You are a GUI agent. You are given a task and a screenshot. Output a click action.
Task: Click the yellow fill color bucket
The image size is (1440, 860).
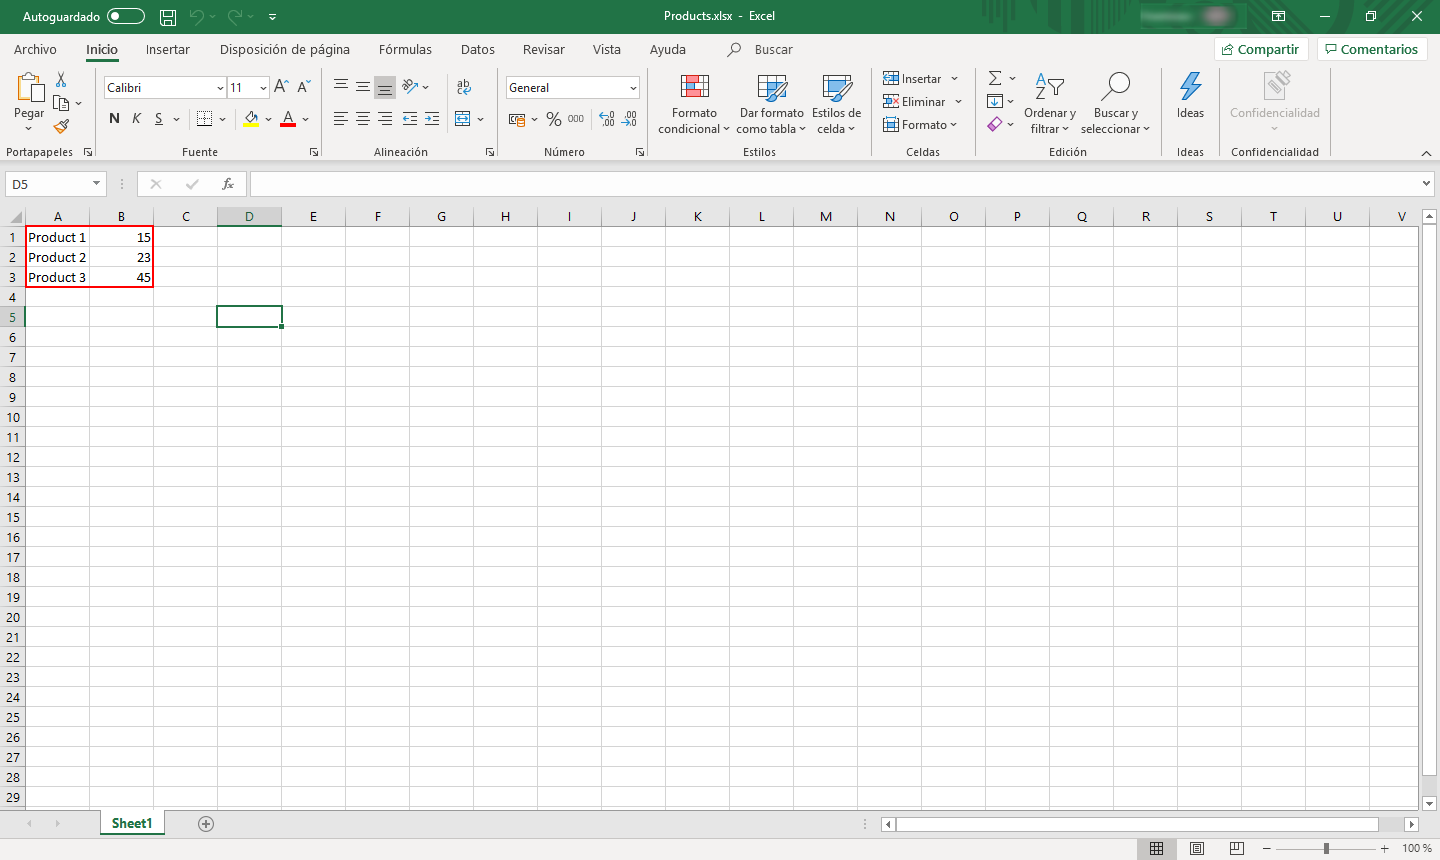251,119
